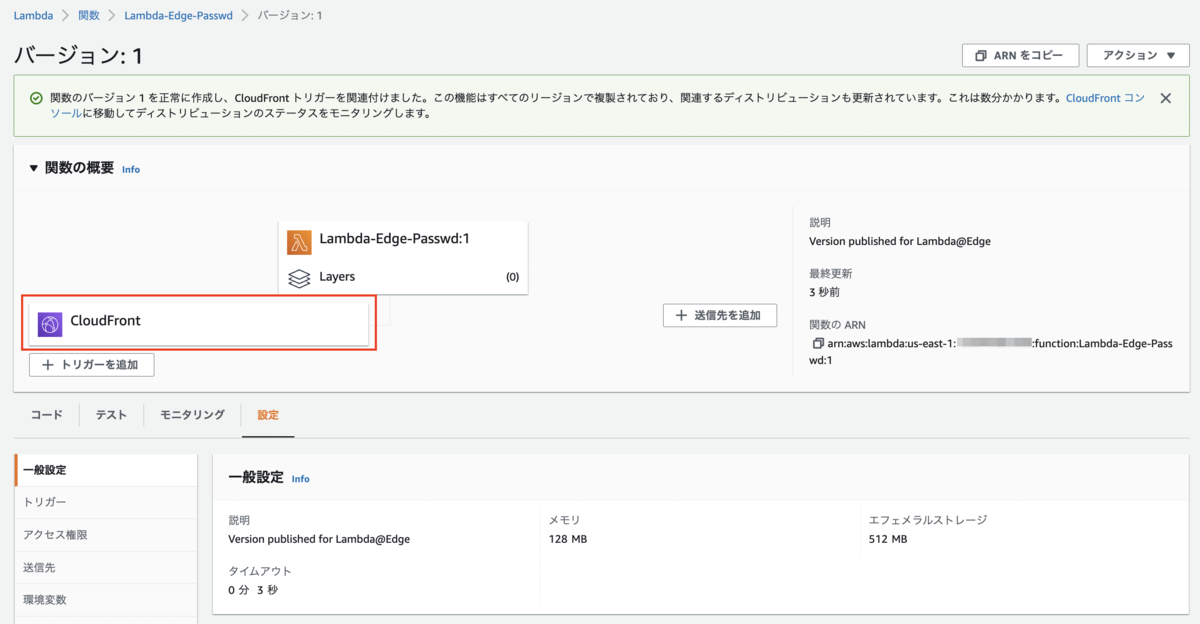Image resolution: width=1200 pixels, height=624 pixels.
Task: Select トリガー in the settings sidebar
Action: (106, 502)
